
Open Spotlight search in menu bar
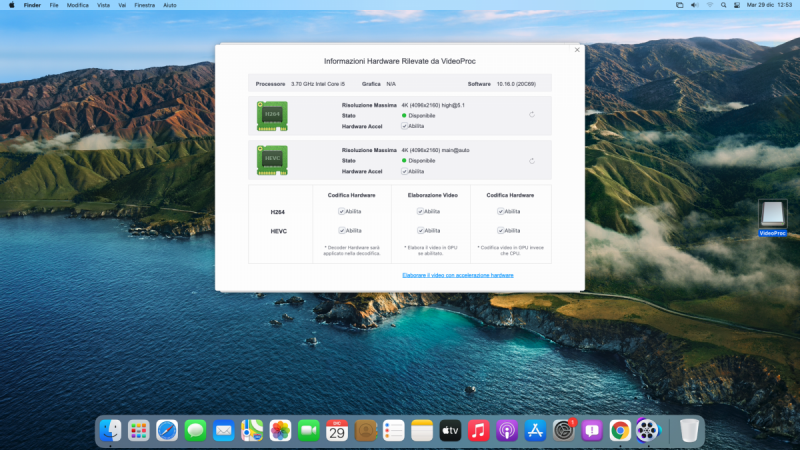(x=709, y=5)
